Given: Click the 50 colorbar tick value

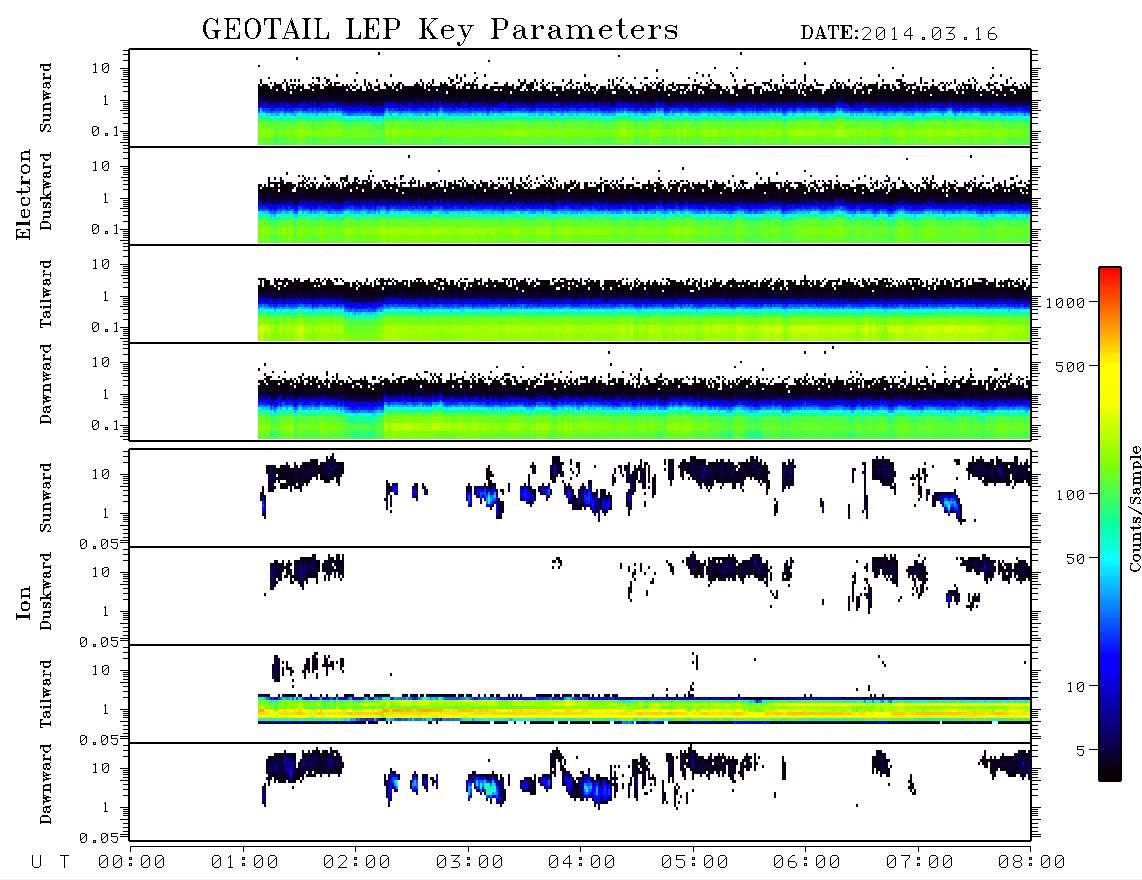Looking at the screenshot, I should [x=1076, y=559].
